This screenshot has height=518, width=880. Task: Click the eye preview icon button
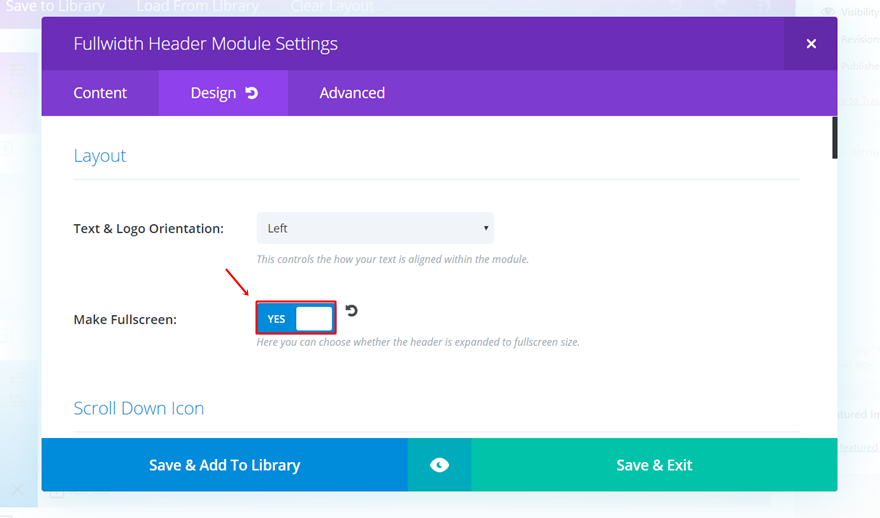(439, 465)
